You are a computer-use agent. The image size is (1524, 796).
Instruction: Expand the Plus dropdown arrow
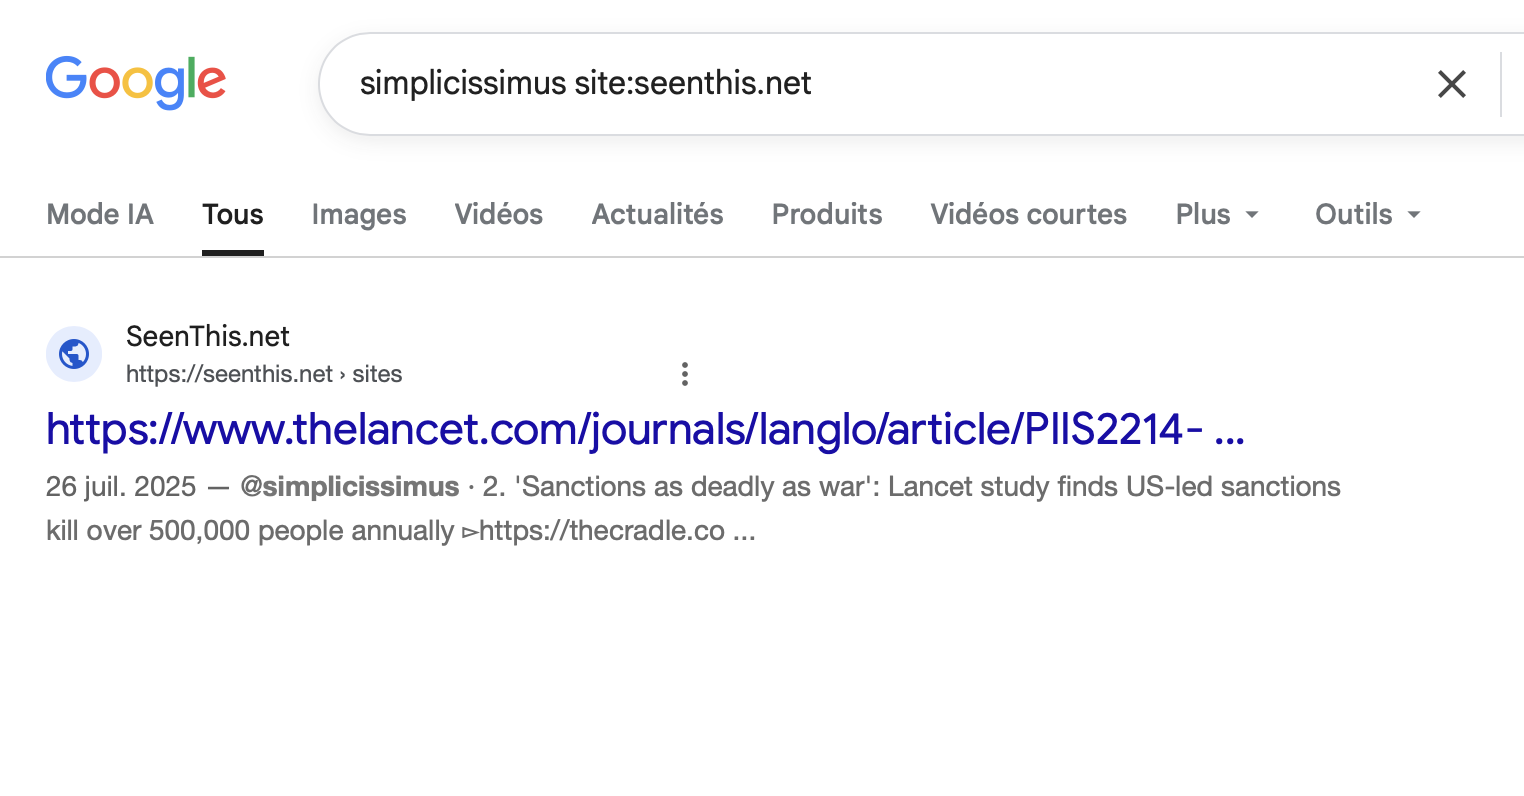click(x=1252, y=215)
